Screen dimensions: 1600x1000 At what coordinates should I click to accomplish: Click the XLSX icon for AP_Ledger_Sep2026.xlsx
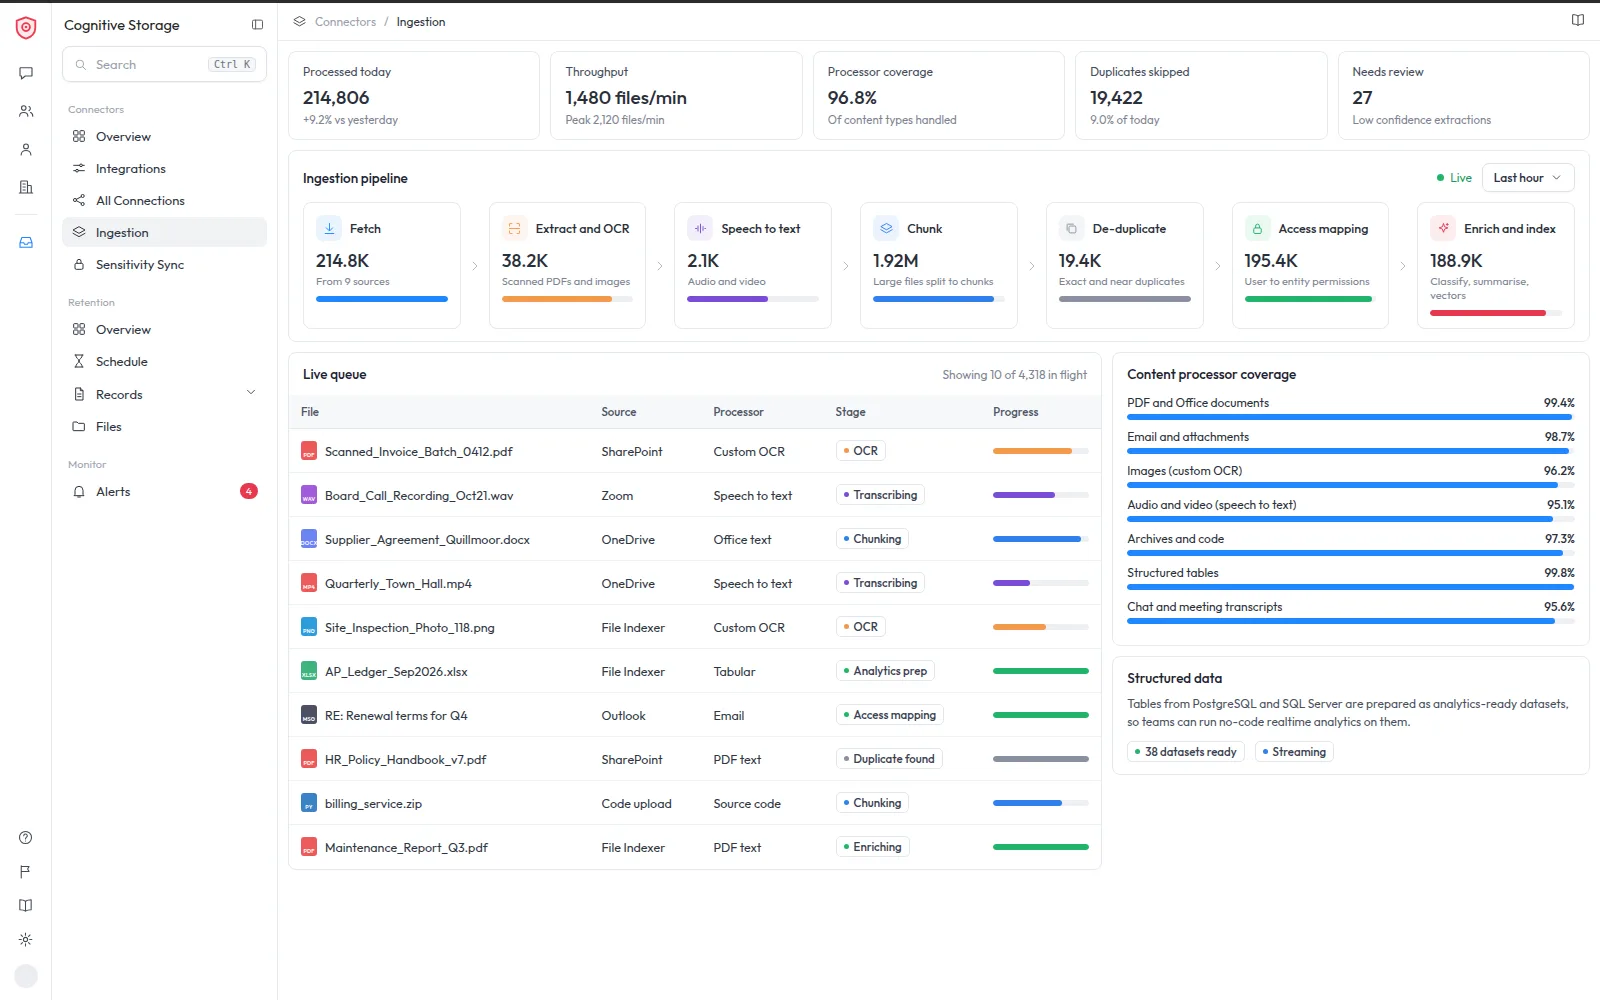pos(309,671)
